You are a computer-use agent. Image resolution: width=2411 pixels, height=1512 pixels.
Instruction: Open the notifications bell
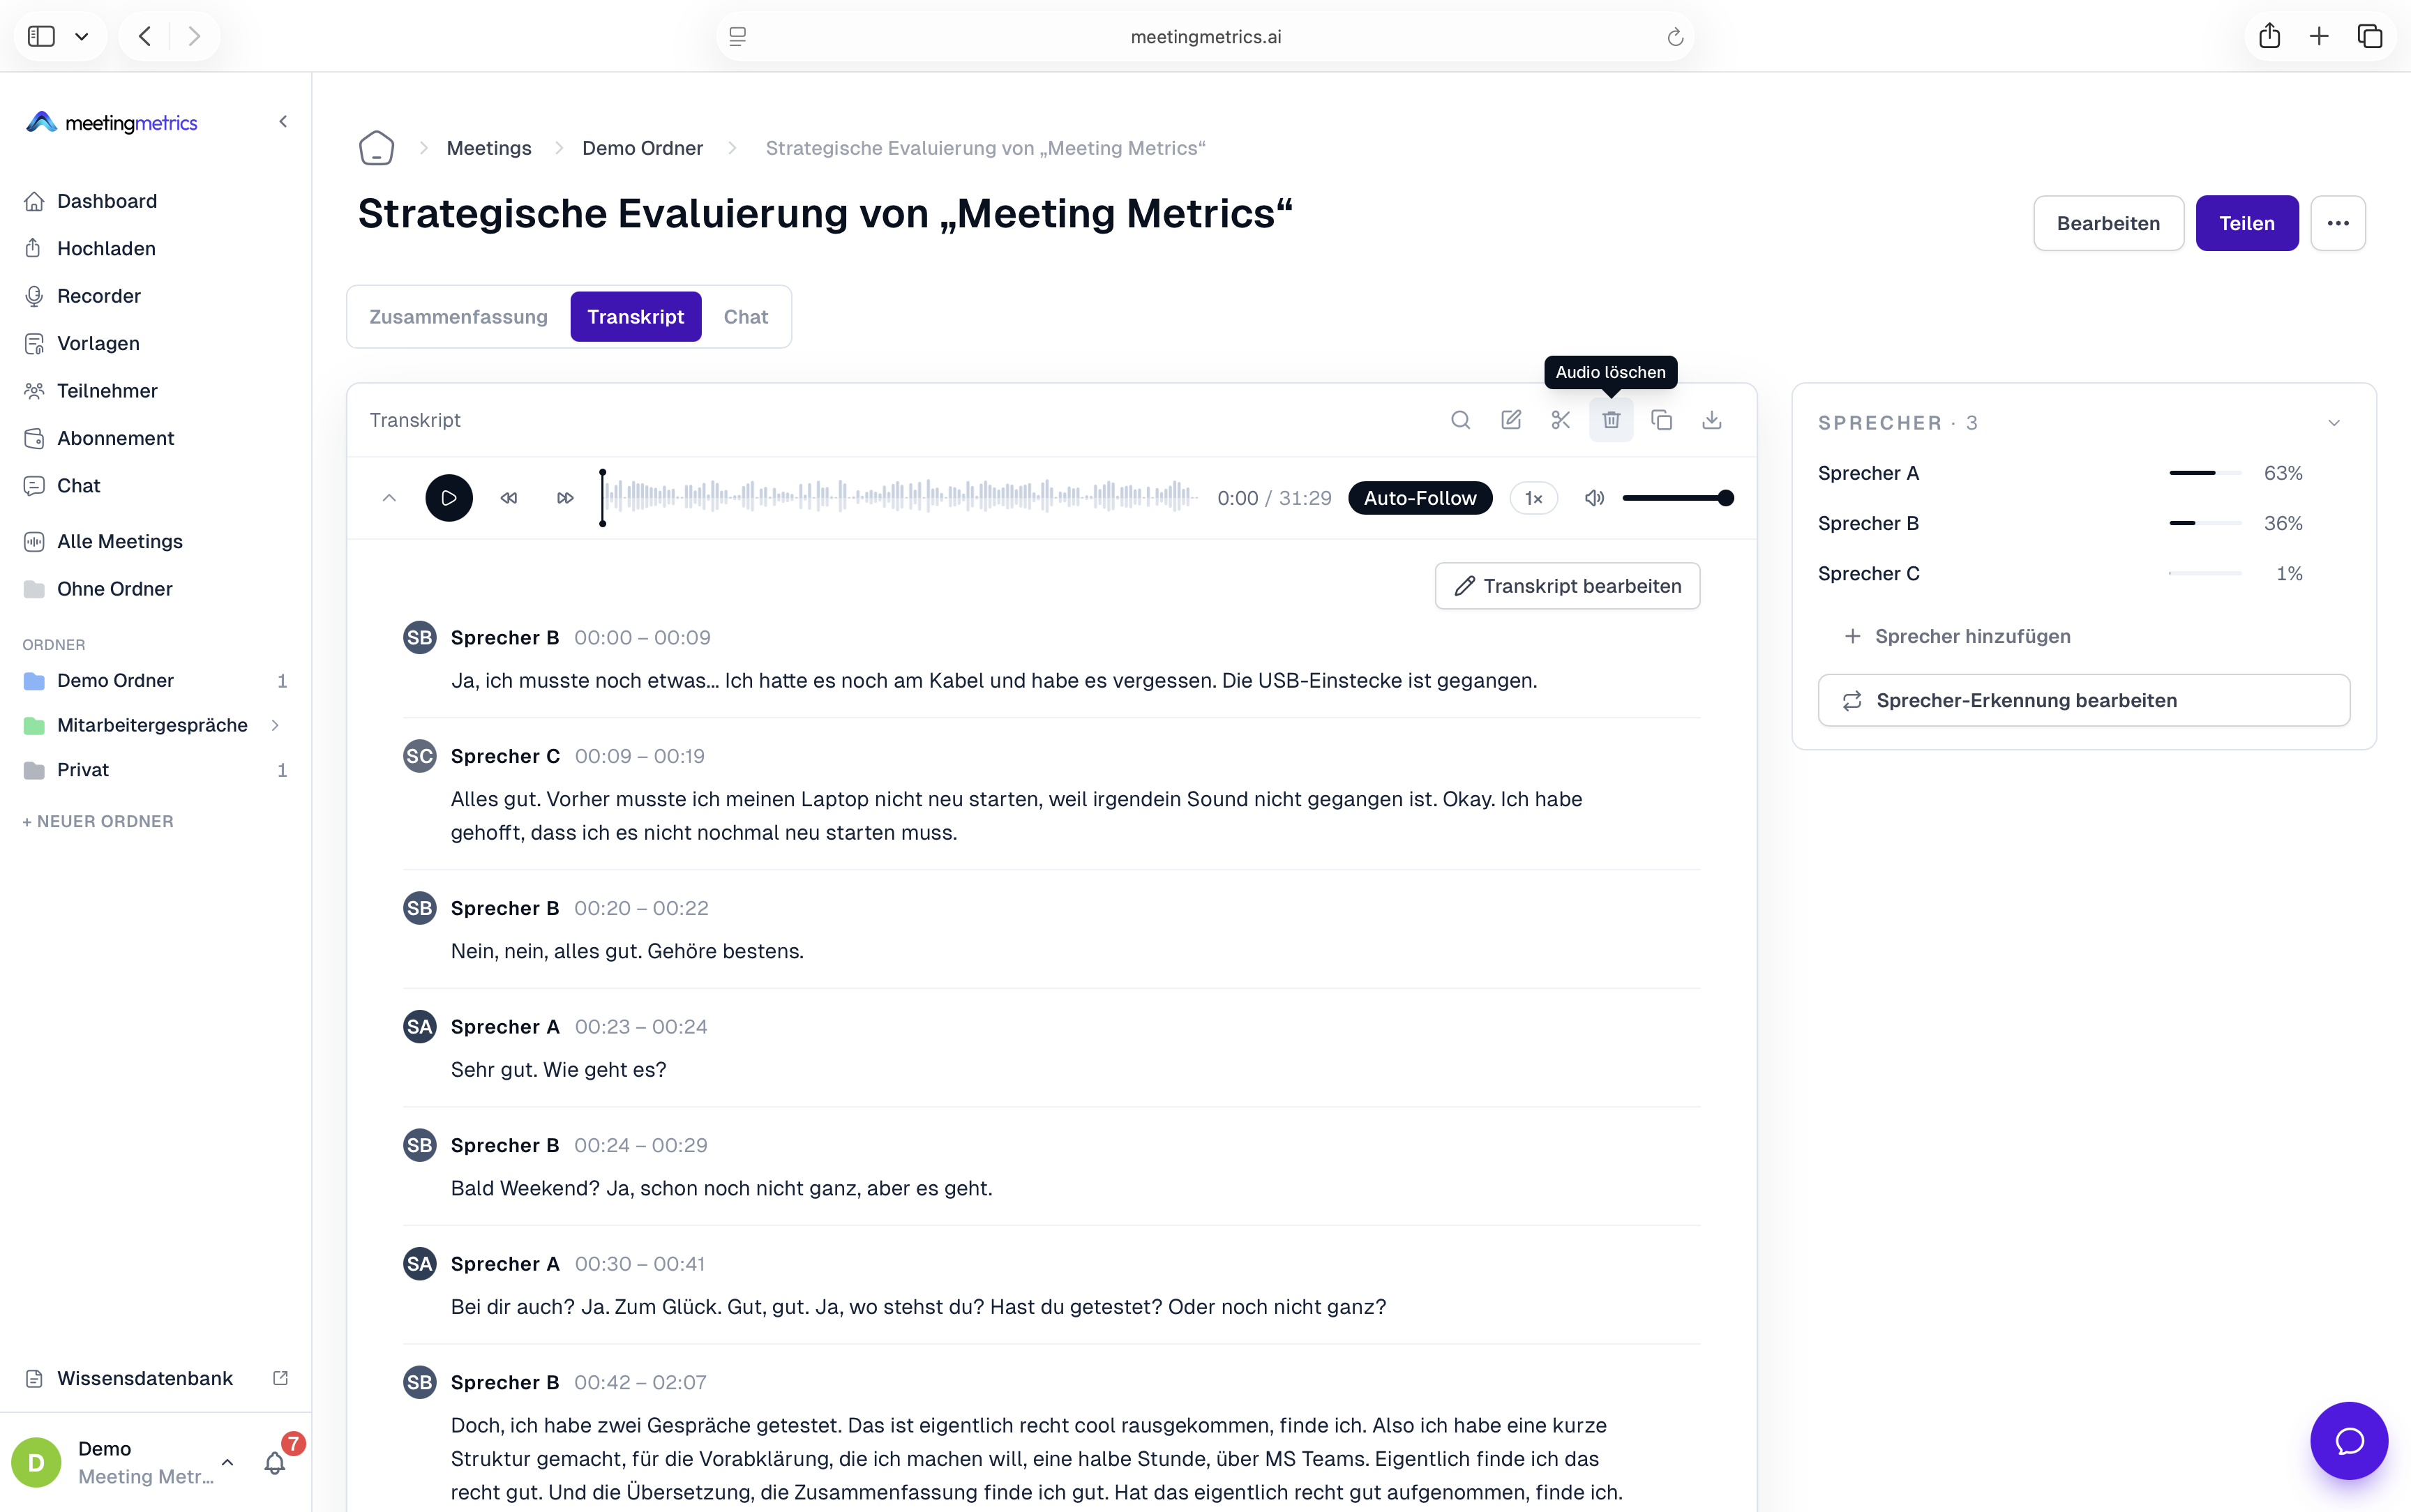coord(275,1463)
